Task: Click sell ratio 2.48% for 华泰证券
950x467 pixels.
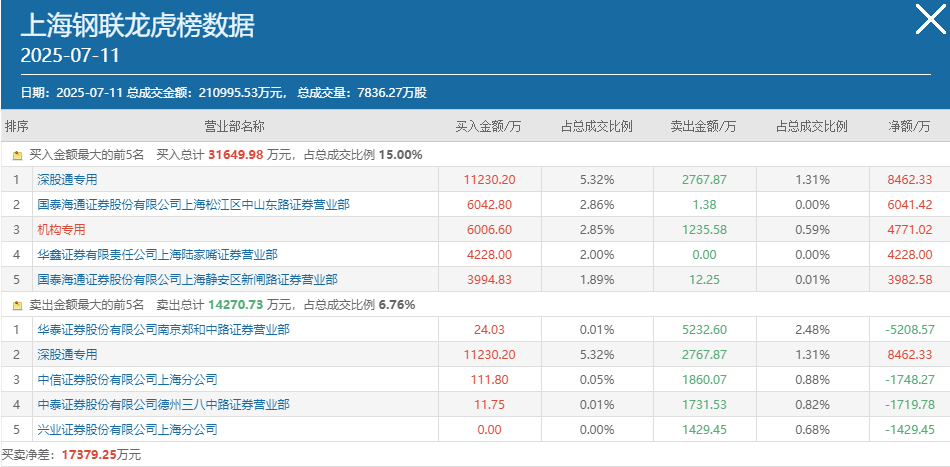Action: coord(814,330)
